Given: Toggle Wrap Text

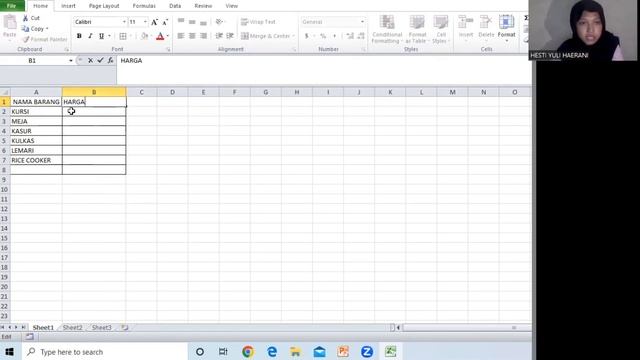Looking at the screenshot, I should click(x=258, y=22).
